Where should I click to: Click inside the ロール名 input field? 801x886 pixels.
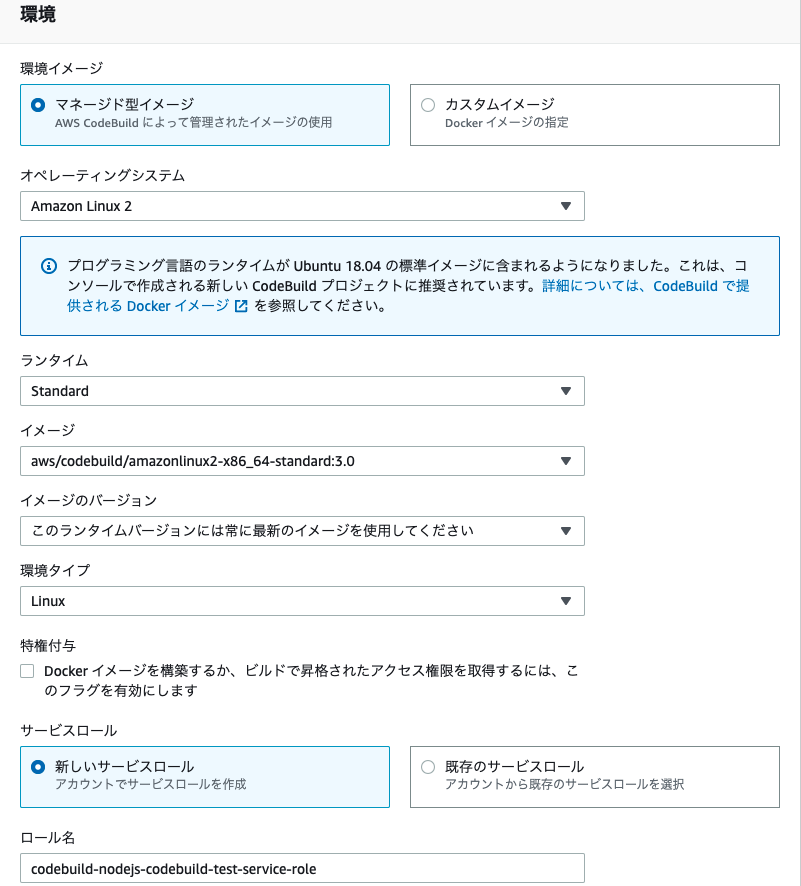tap(300, 868)
